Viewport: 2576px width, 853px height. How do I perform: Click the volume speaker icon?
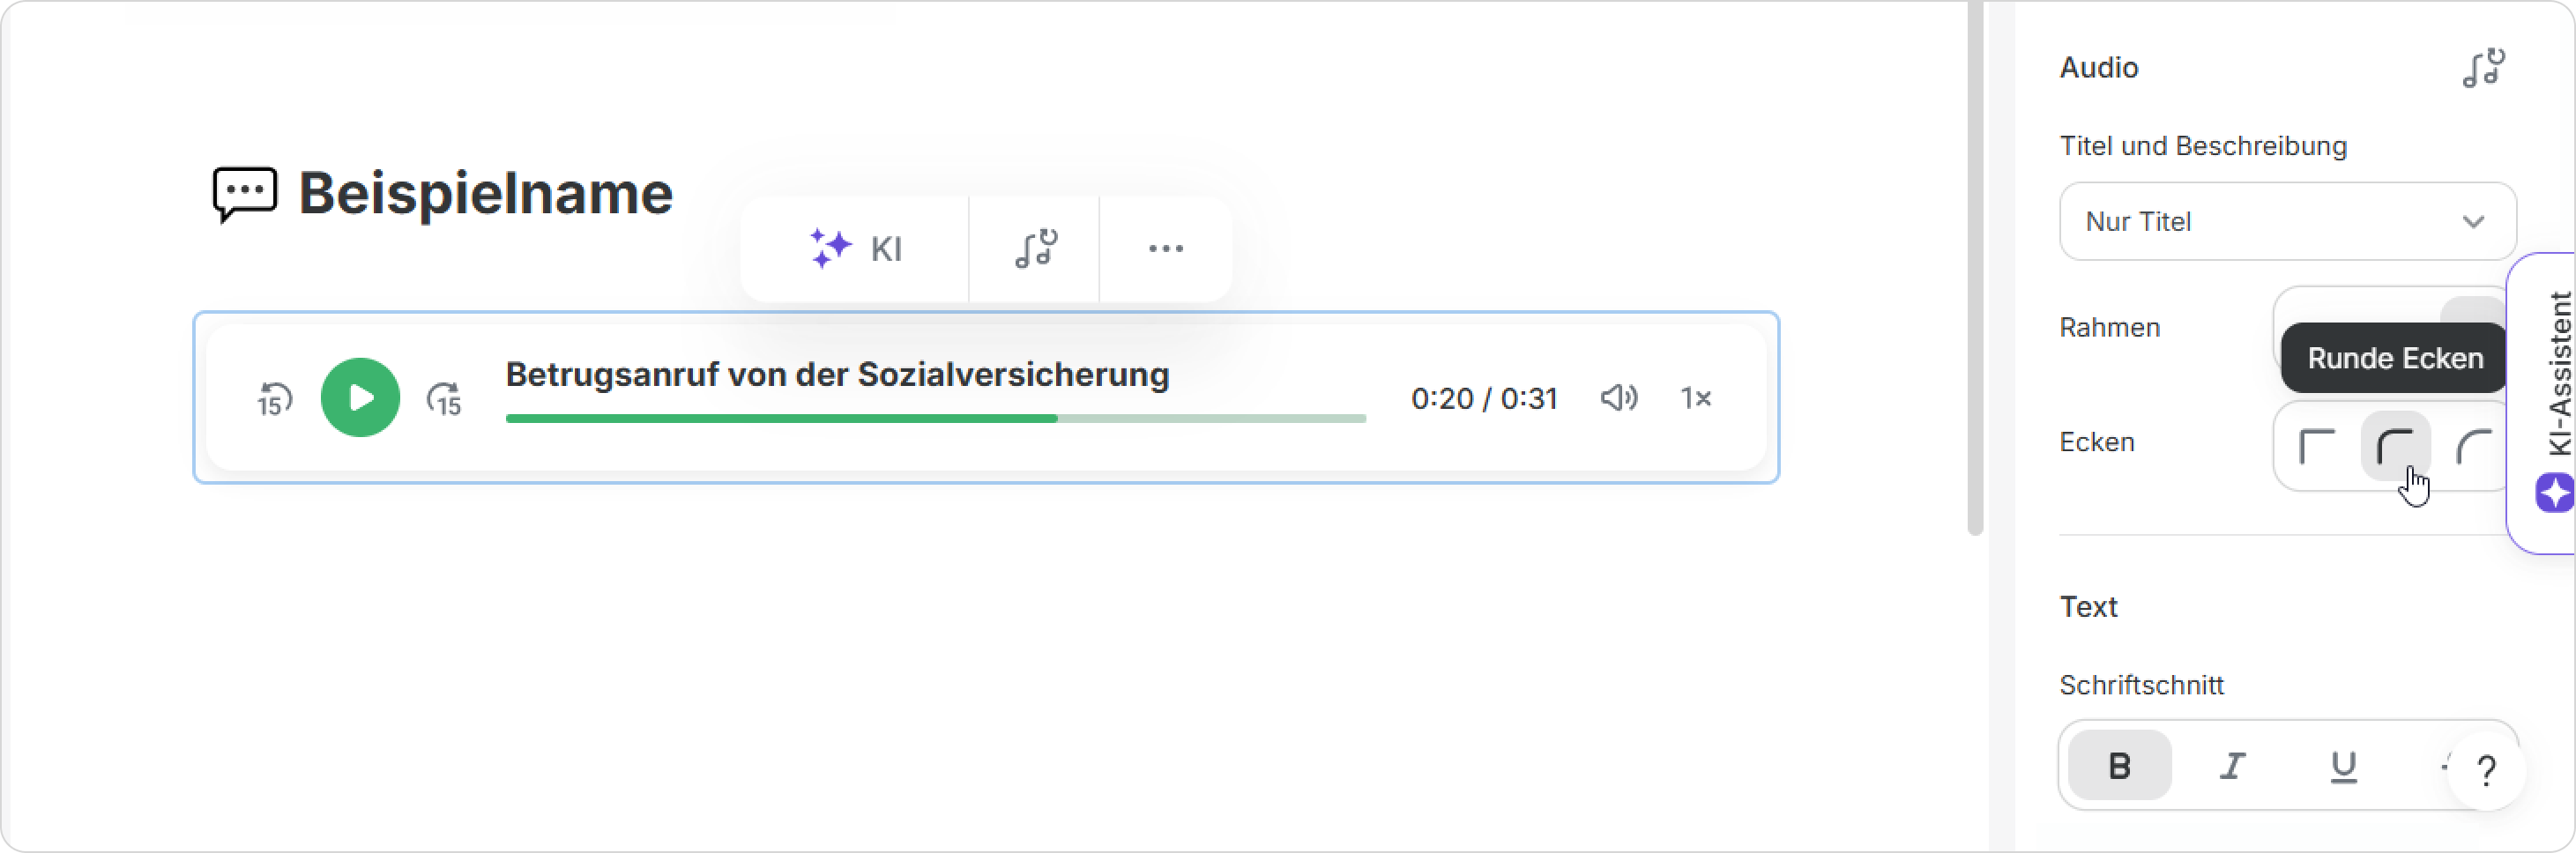click(1618, 398)
